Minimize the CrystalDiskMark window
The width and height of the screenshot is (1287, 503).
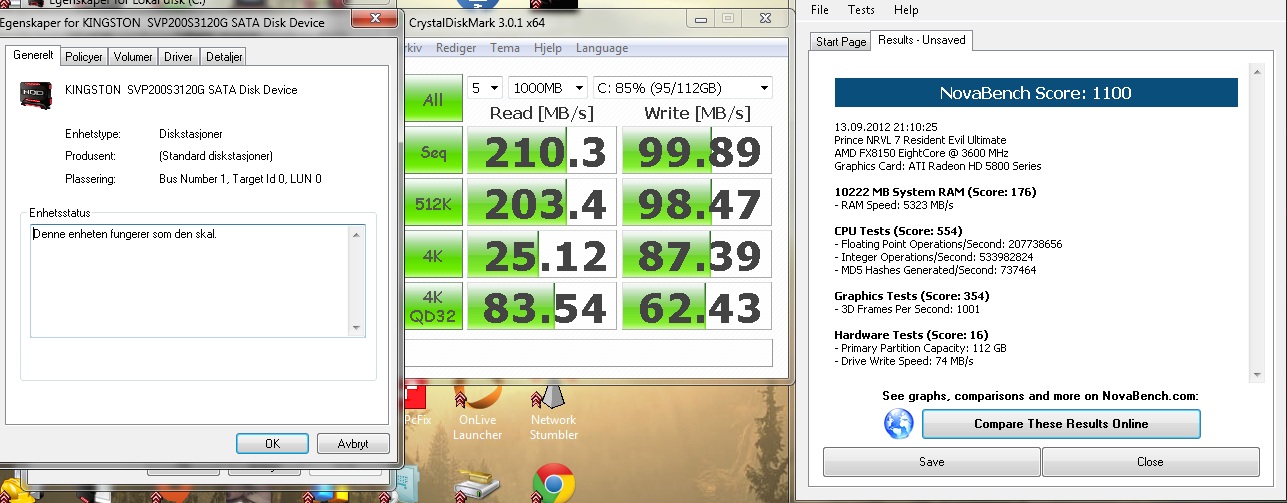(699, 18)
